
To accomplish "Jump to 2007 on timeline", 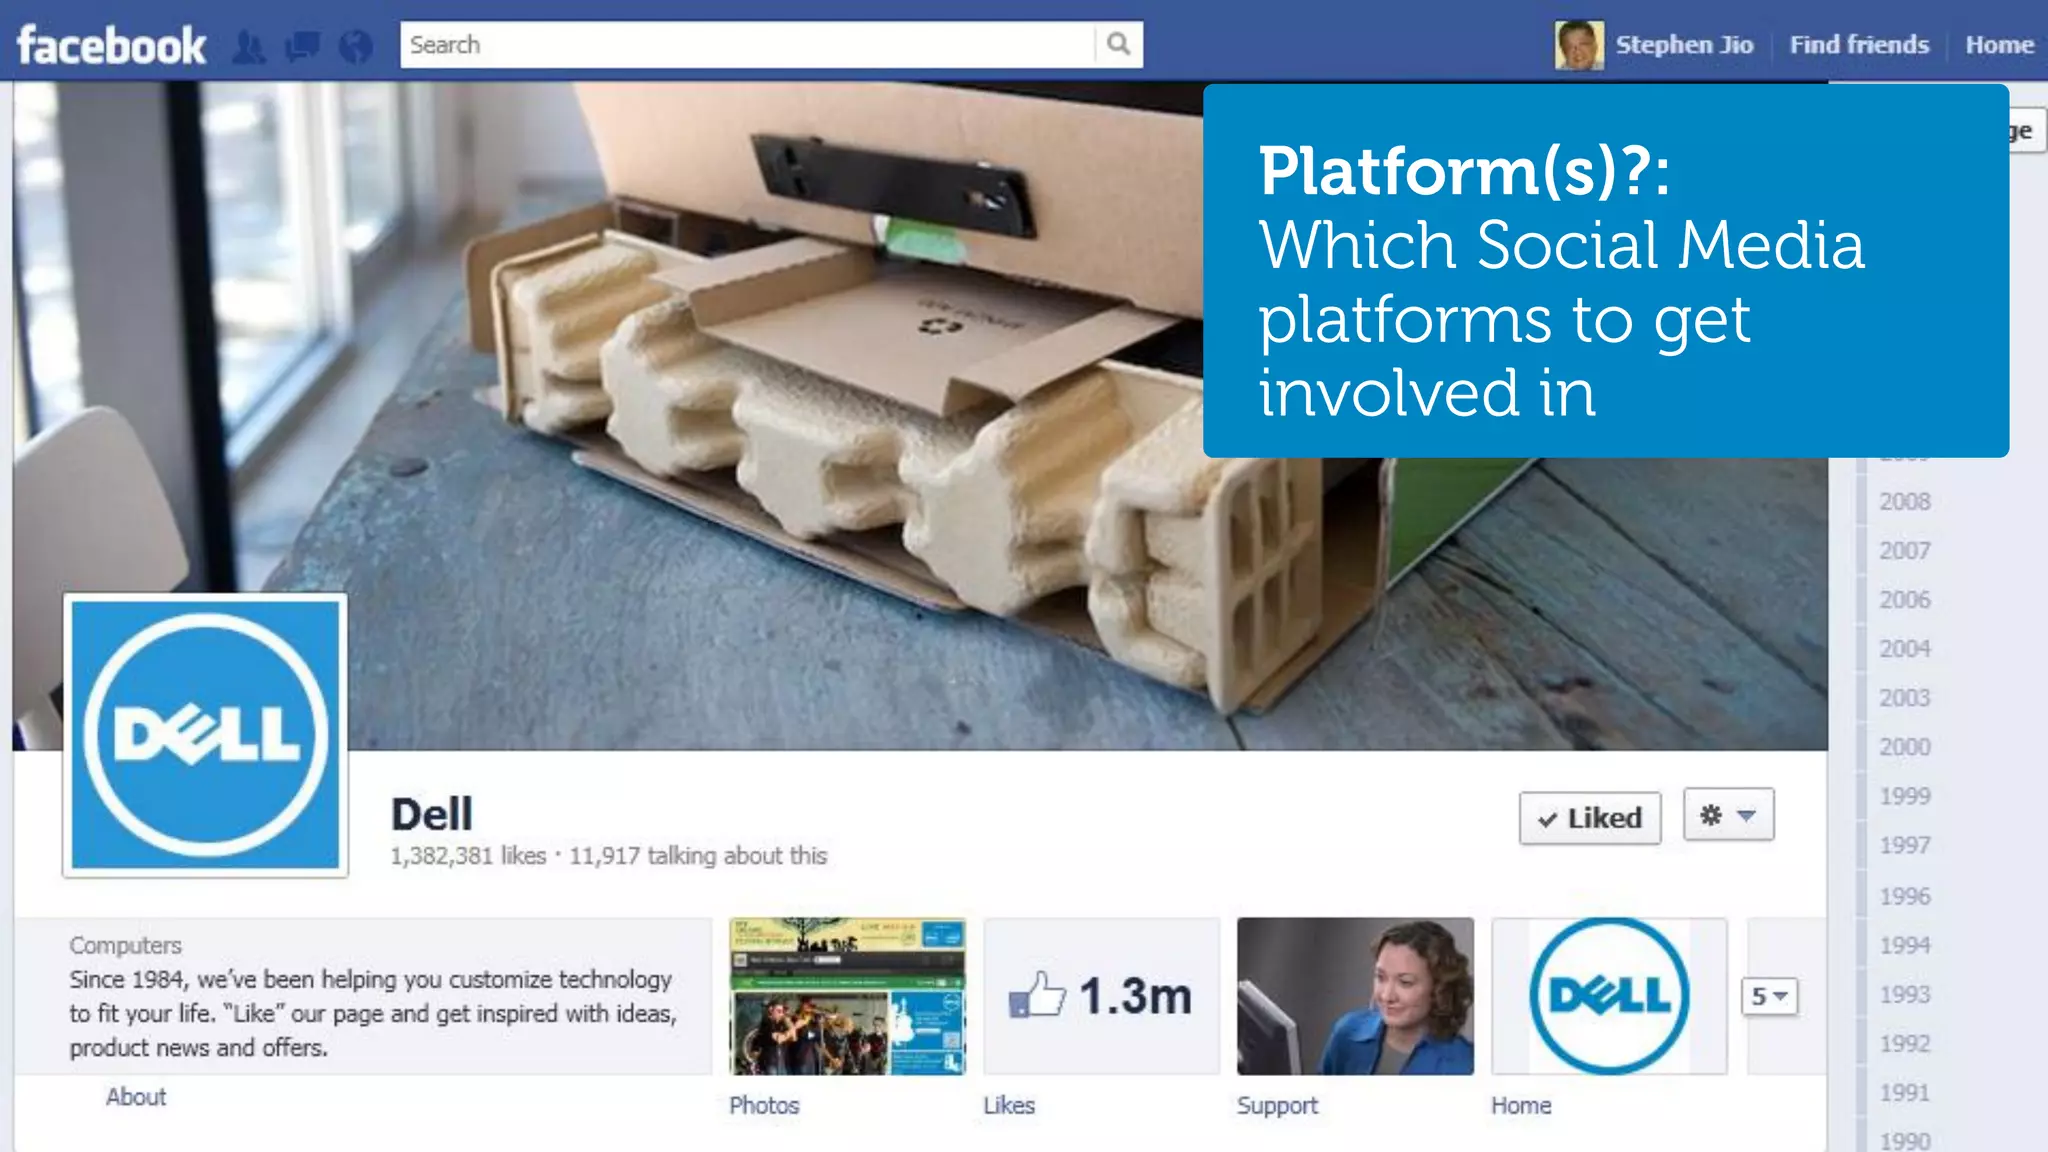I will (1904, 551).
